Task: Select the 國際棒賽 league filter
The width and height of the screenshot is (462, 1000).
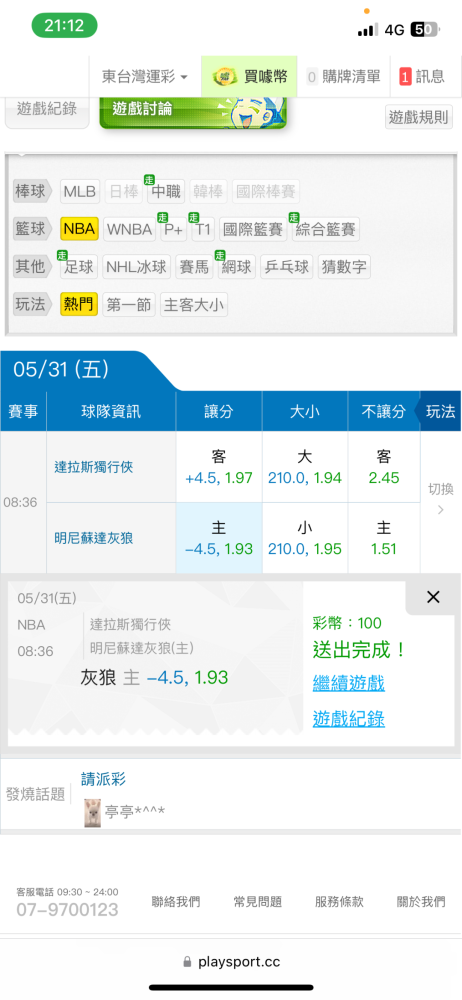Action: click(x=265, y=191)
